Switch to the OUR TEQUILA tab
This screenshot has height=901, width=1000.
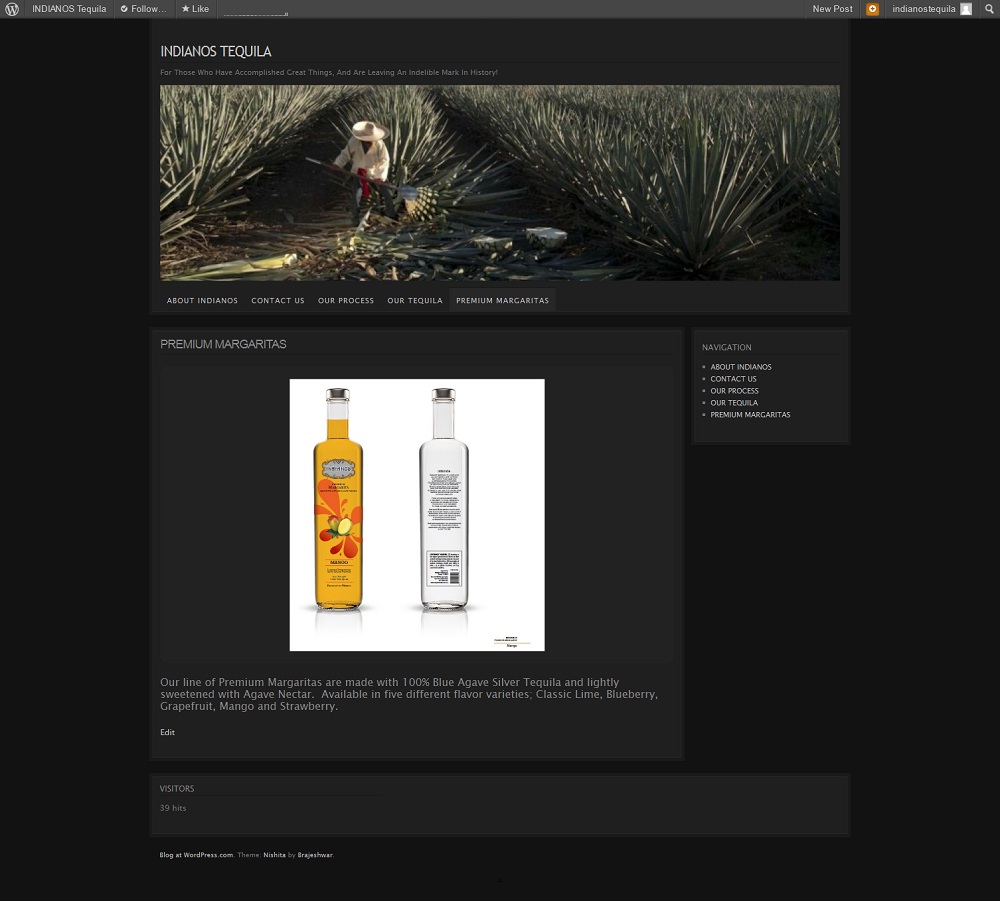(x=414, y=300)
